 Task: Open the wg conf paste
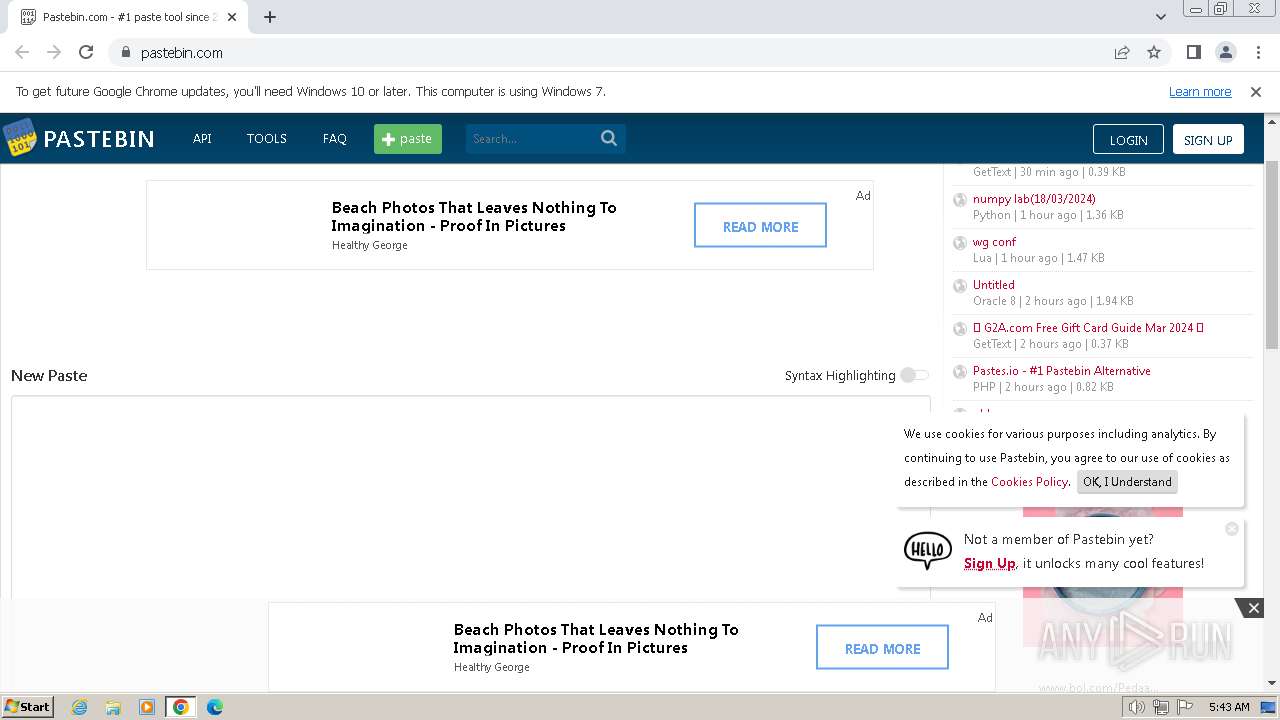pos(994,241)
